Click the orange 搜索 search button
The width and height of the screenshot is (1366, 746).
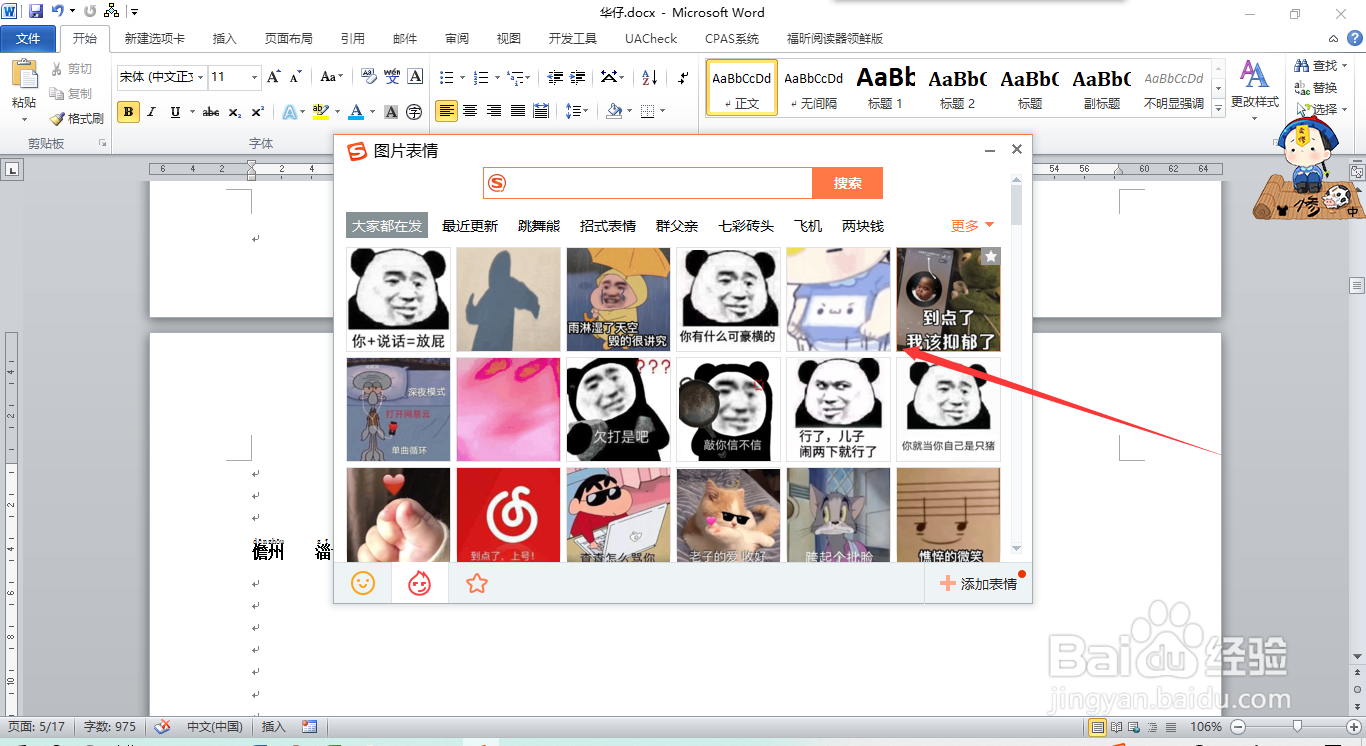pyautogui.click(x=847, y=183)
